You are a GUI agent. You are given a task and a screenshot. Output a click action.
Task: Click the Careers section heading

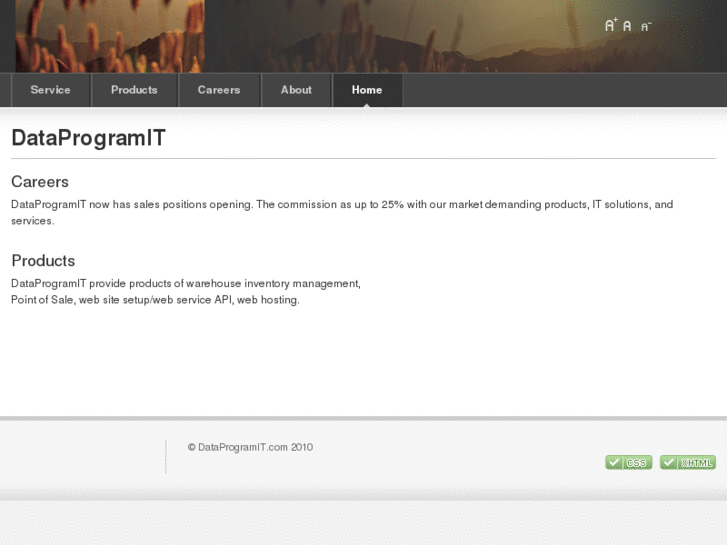point(40,182)
